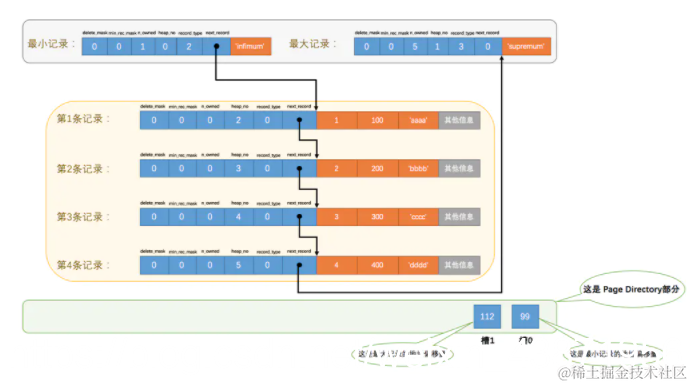Click heap_no value 4 in 第3条记录 row
The image size is (692, 386).
pos(238,217)
